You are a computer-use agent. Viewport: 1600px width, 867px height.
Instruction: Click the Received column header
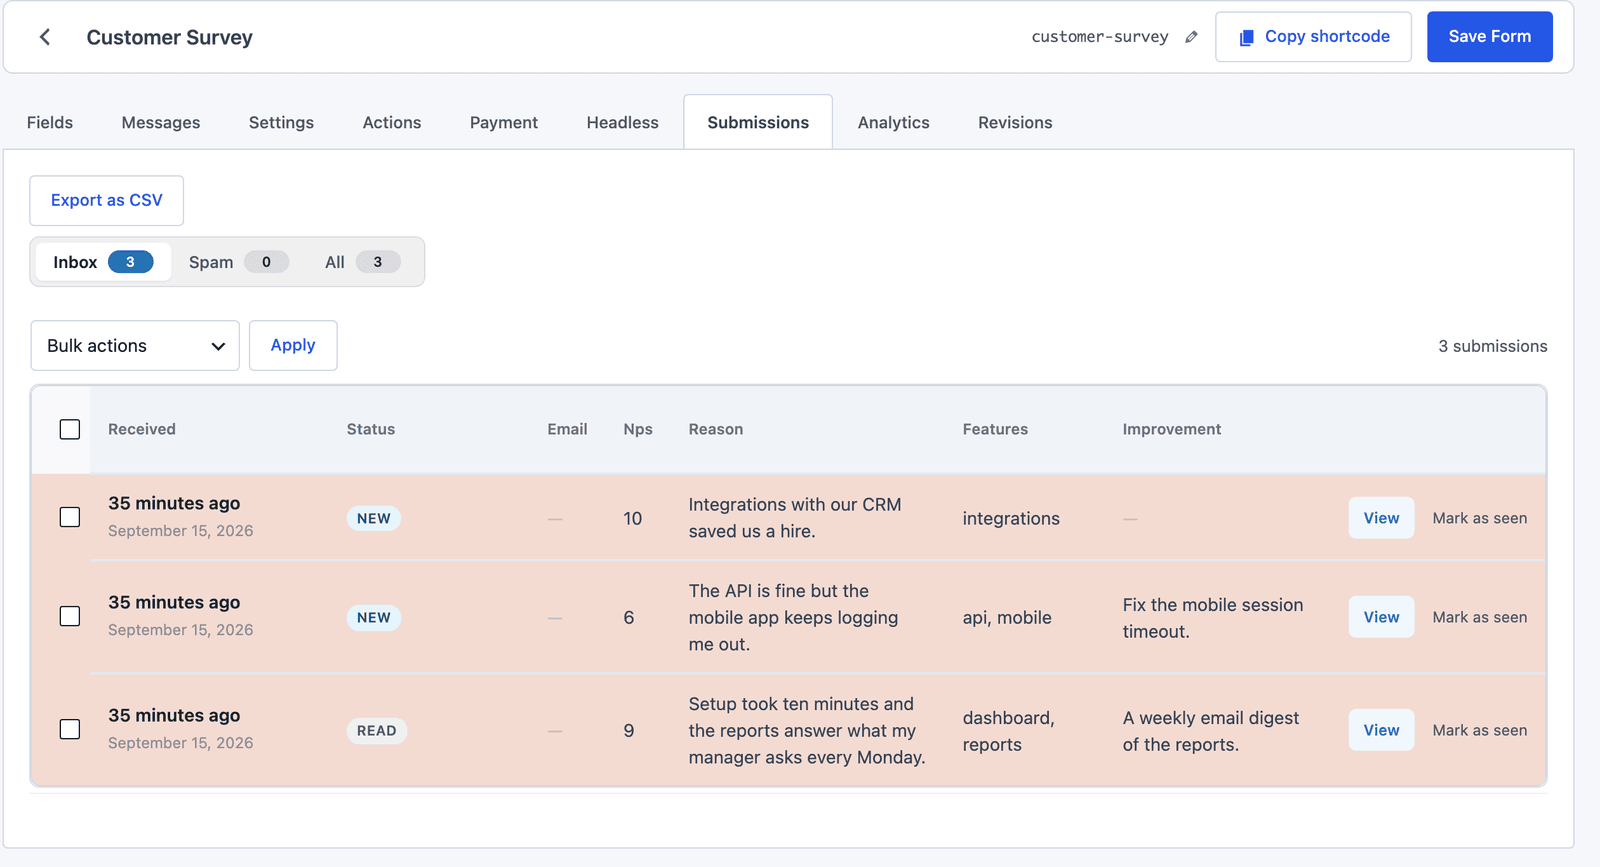tap(142, 429)
